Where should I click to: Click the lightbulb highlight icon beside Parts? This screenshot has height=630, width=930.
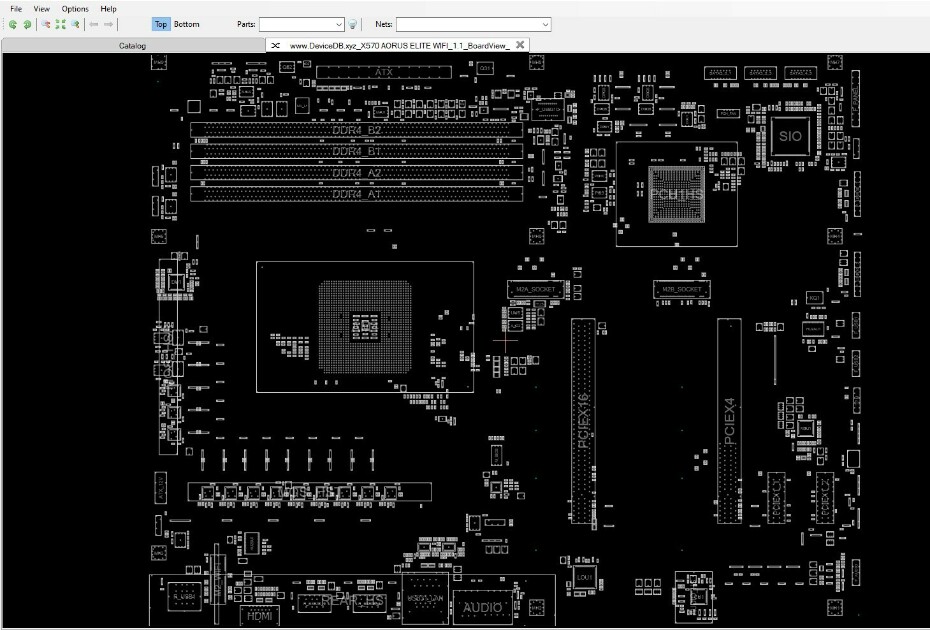(x=352, y=24)
